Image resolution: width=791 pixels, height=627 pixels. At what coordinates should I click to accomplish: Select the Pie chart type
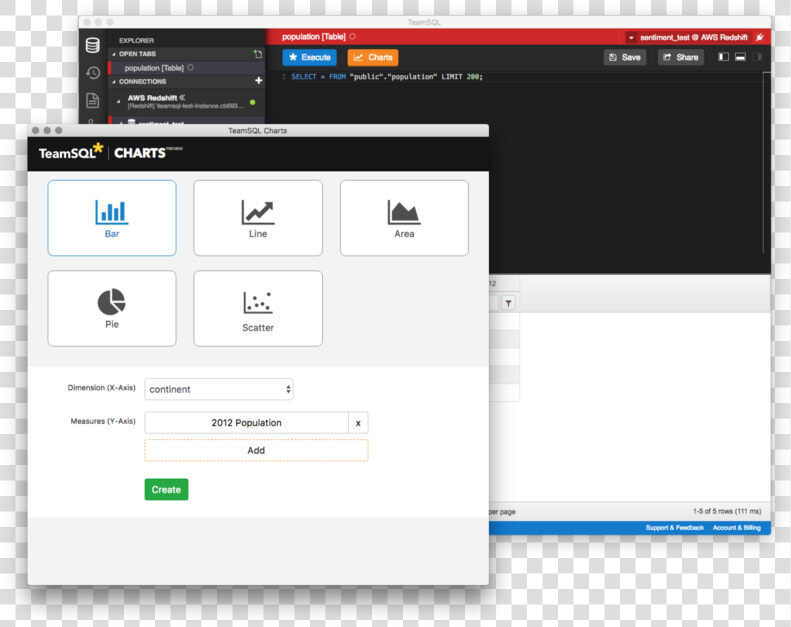tap(112, 308)
